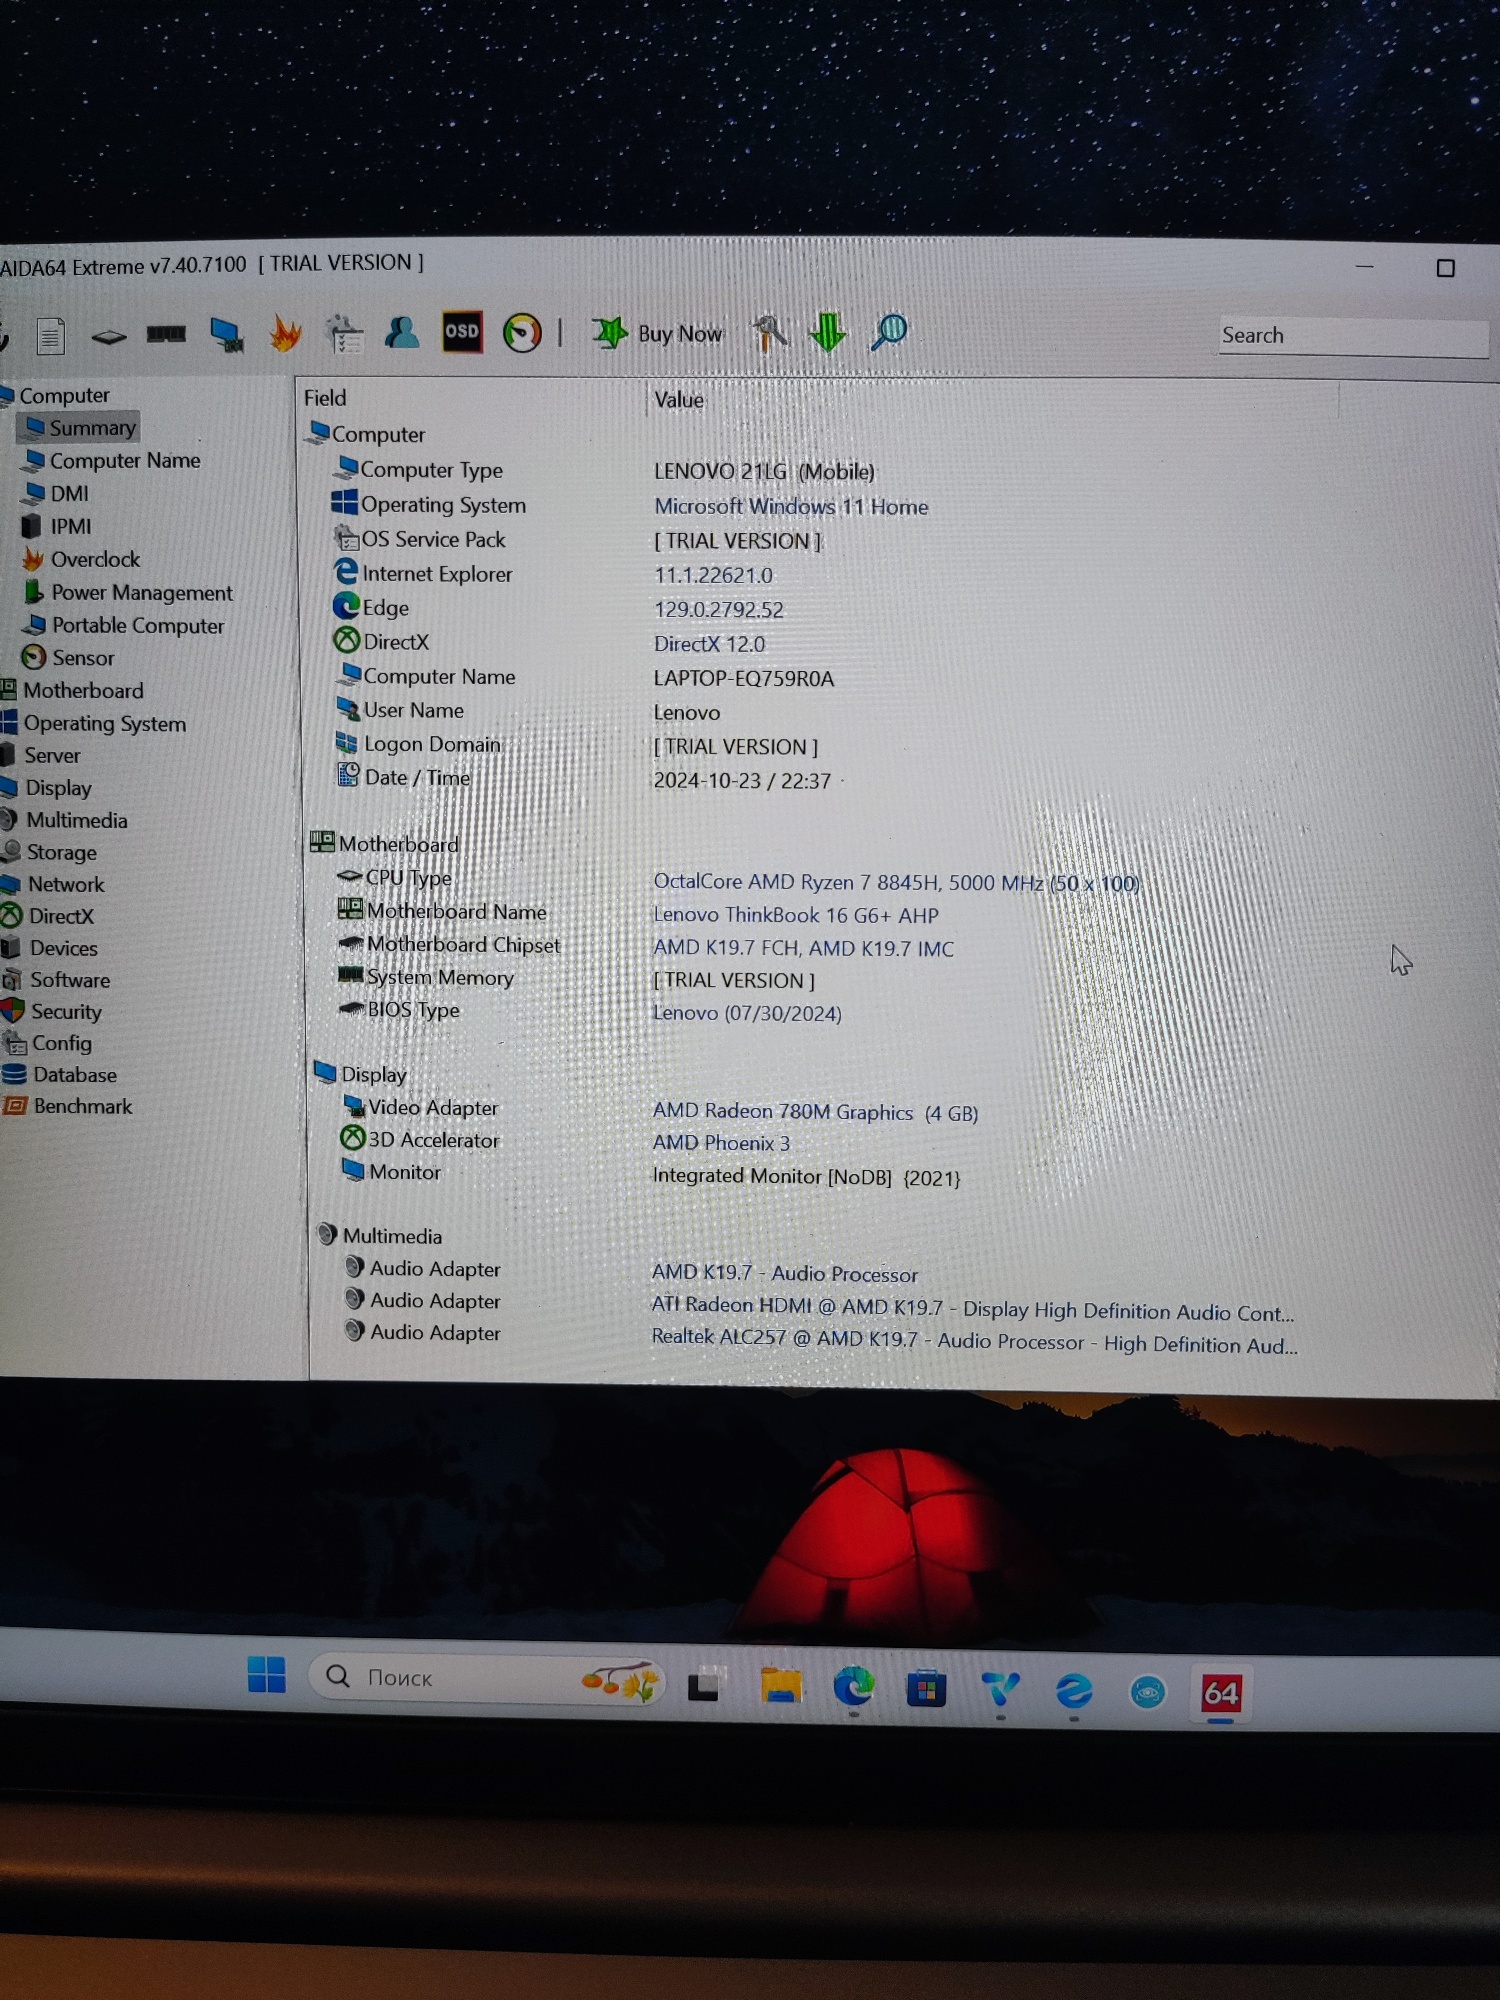Click the AMD K19.7 FCH chipset link

804,948
